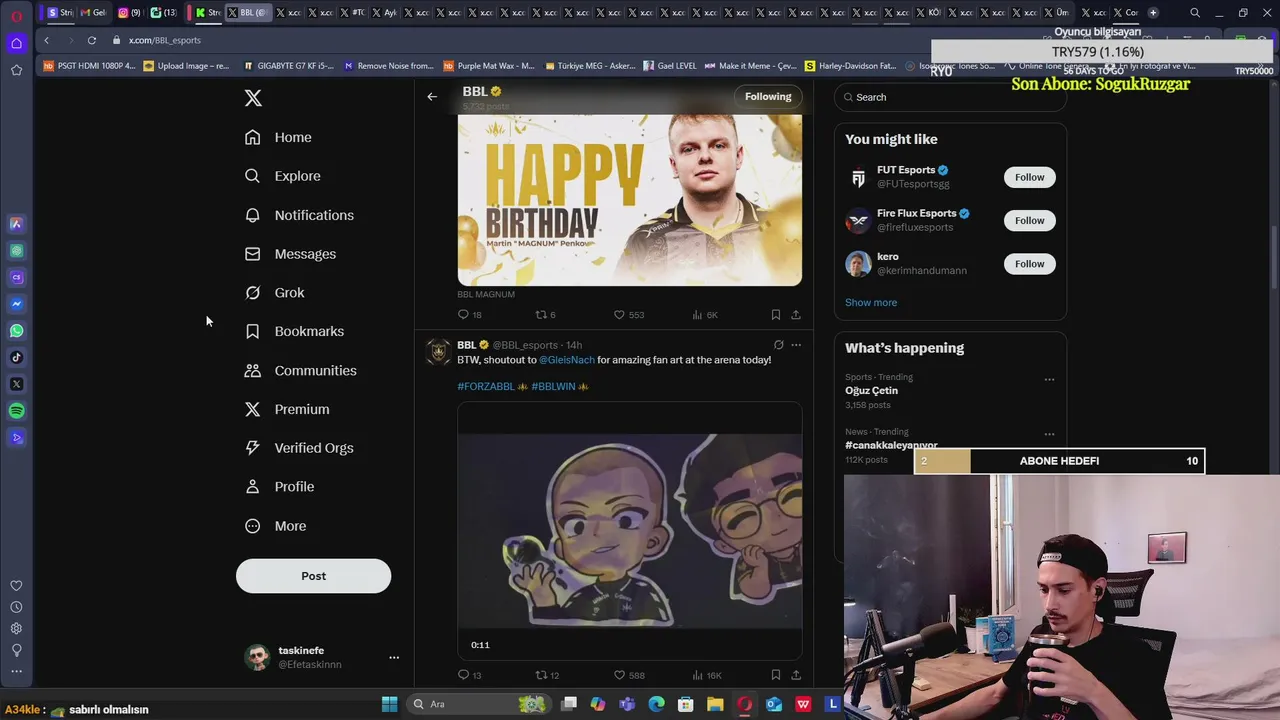Open File Explorer from the taskbar
The image size is (1280, 720).
click(x=715, y=704)
